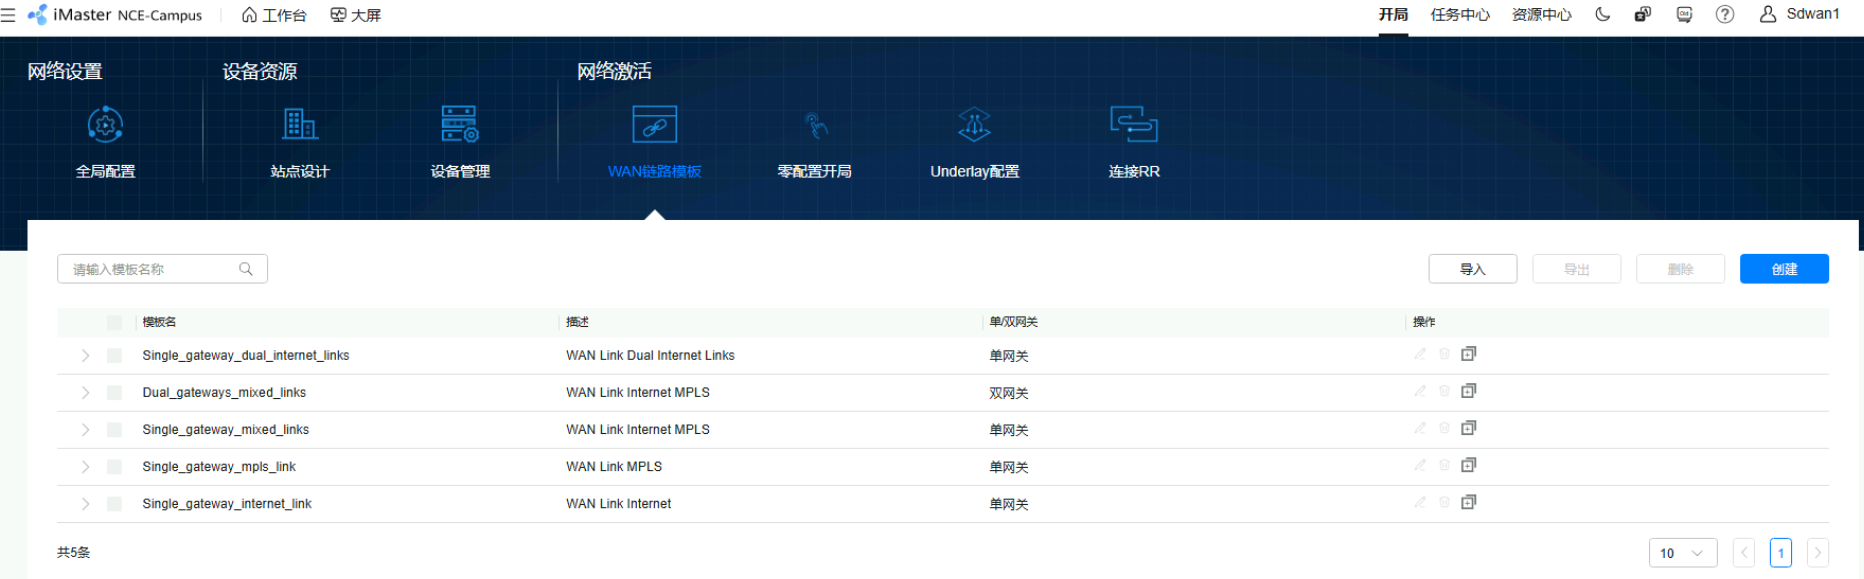The height and width of the screenshot is (579, 1864).
Task: Go to 任务中心 in top menu
Action: coord(1459,15)
